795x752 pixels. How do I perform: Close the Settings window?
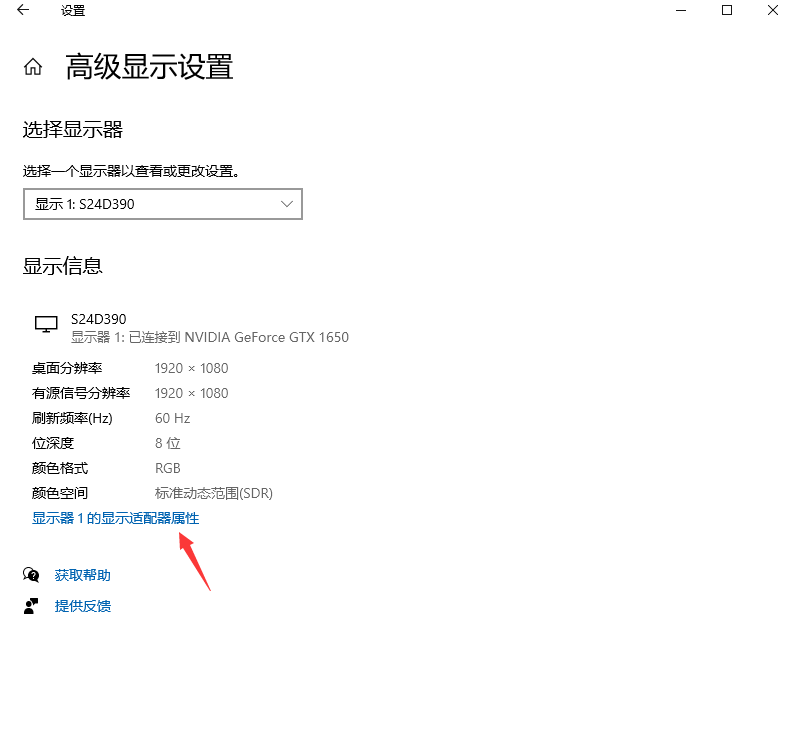coord(773,11)
